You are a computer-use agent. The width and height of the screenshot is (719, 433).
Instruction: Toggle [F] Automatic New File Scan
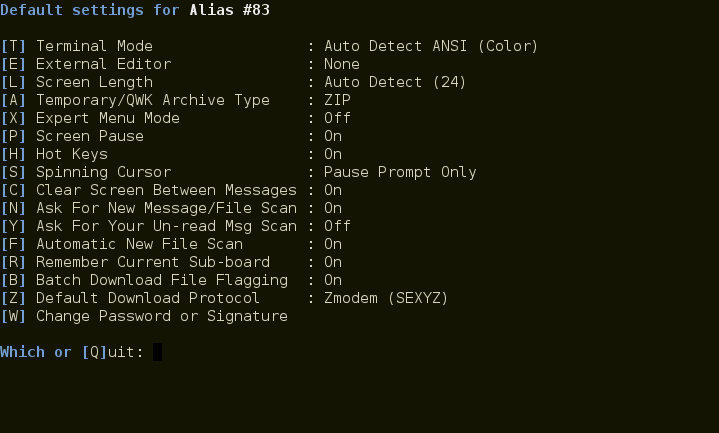pos(171,244)
